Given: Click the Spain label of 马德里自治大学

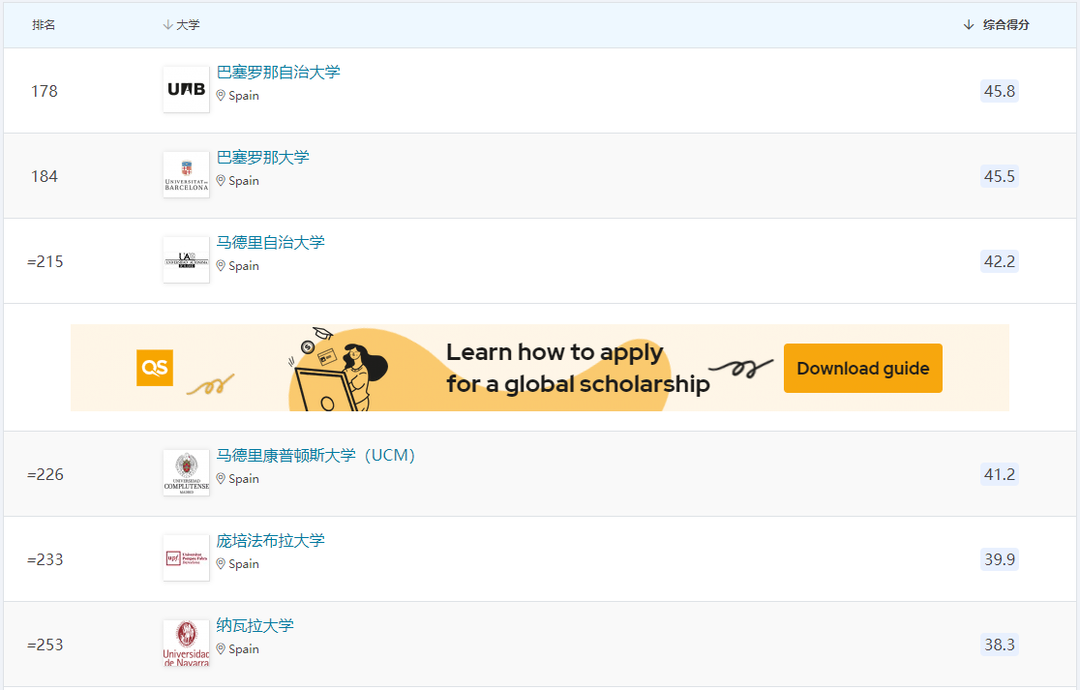Looking at the screenshot, I should tap(244, 266).
